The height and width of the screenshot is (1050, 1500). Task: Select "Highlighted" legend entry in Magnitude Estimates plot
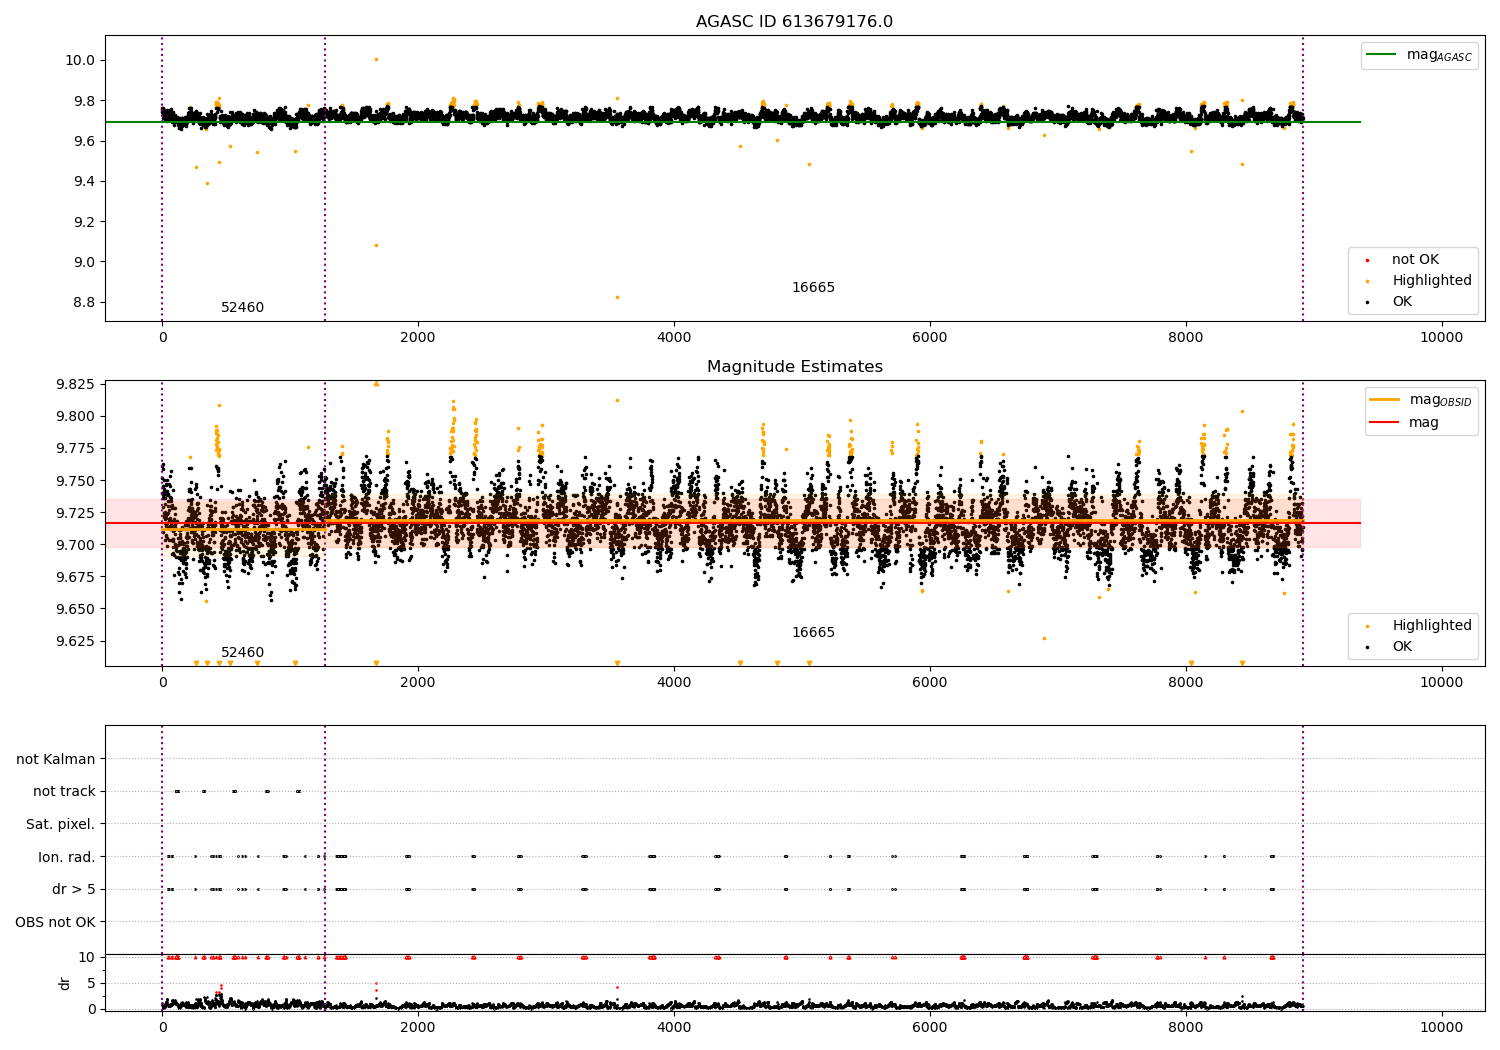point(1432,626)
